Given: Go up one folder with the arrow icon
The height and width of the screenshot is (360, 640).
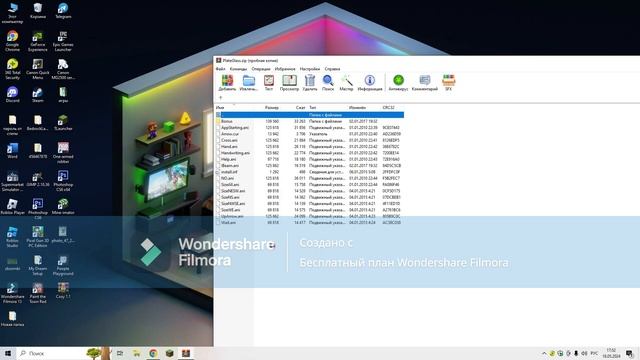Looking at the screenshot, I should 220,98.
